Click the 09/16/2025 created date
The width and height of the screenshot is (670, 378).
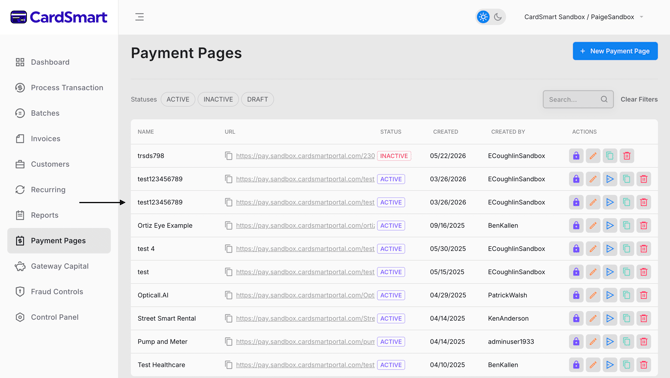click(x=447, y=226)
